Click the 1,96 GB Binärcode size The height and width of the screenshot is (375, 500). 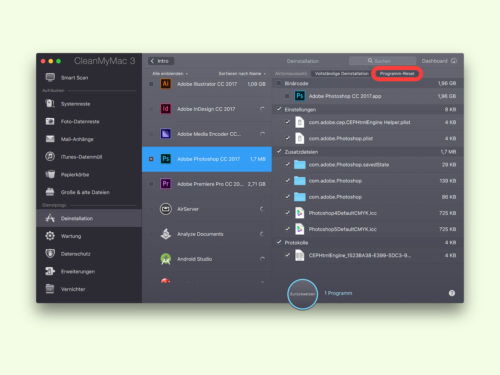(447, 83)
